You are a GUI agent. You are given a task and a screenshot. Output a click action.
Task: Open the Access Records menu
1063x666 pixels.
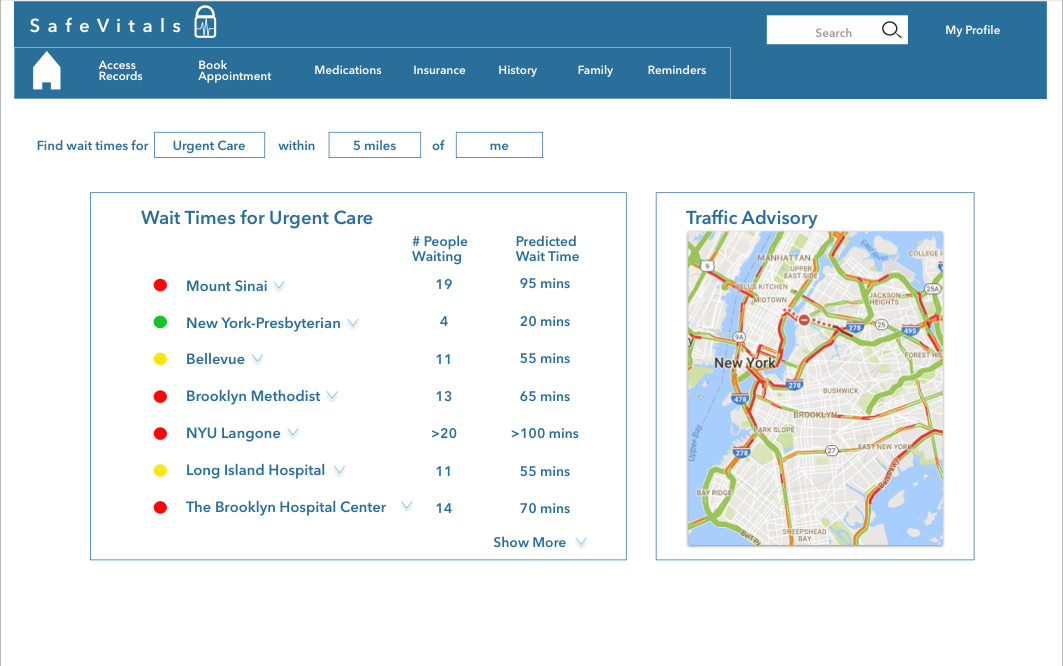(120, 71)
